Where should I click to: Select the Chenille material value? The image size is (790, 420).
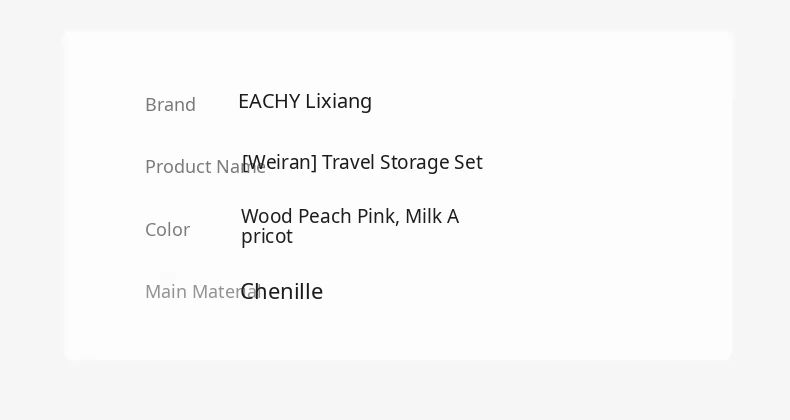[x=282, y=292]
